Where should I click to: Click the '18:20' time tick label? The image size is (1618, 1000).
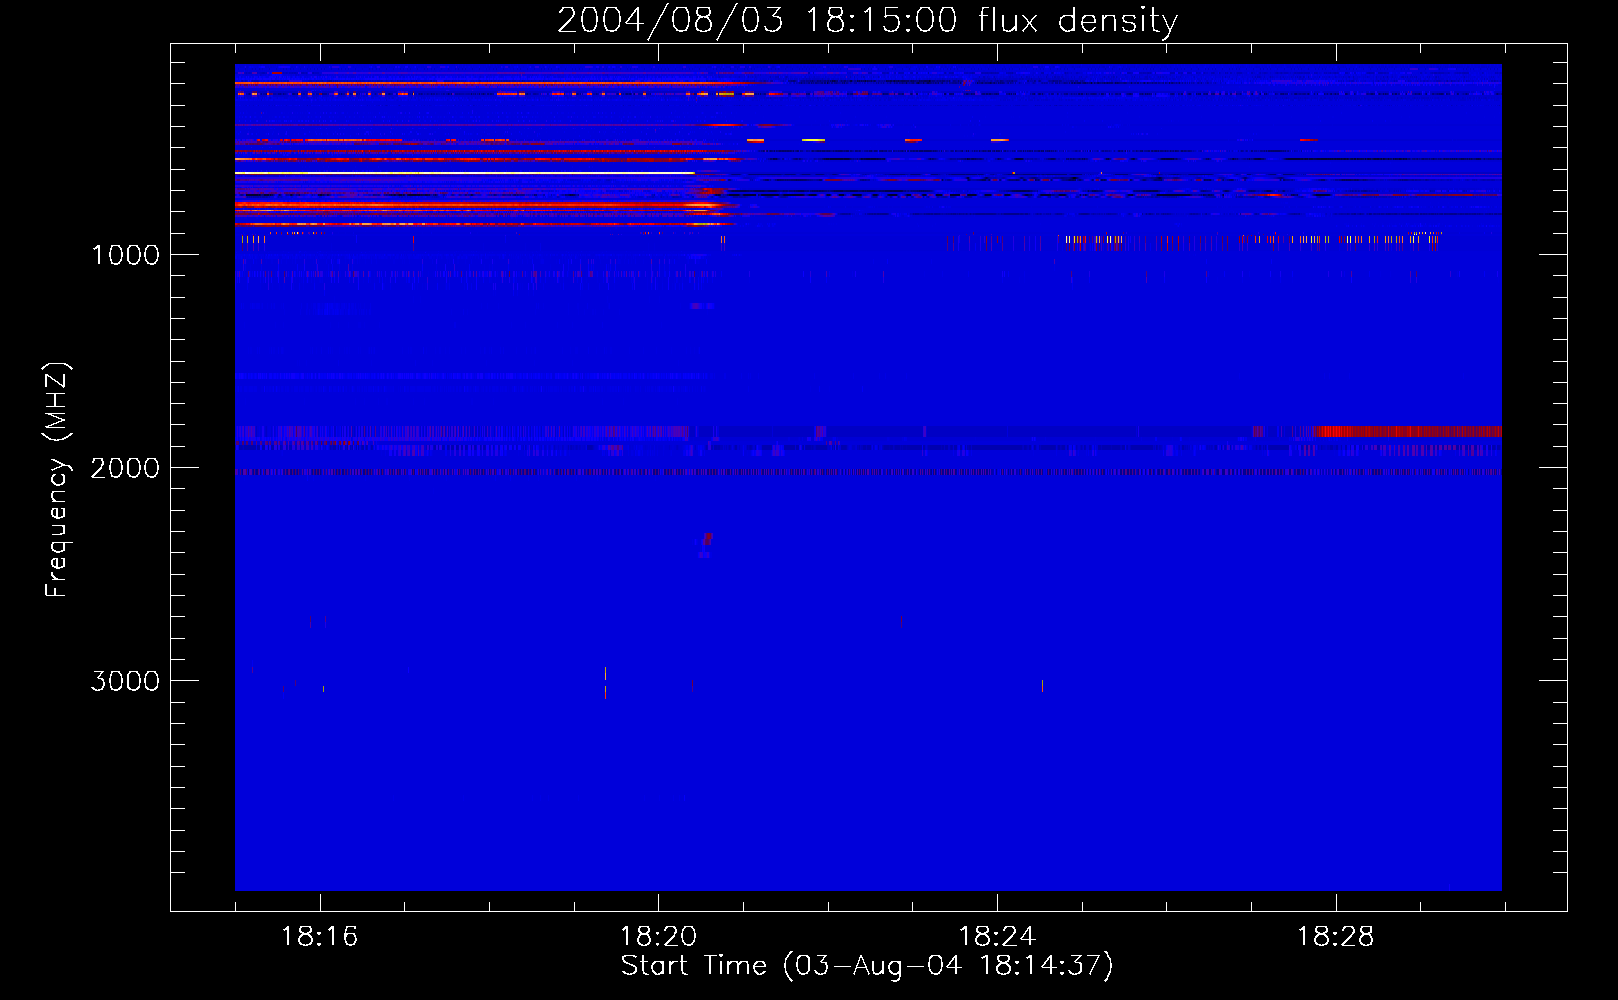click(658, 937)
